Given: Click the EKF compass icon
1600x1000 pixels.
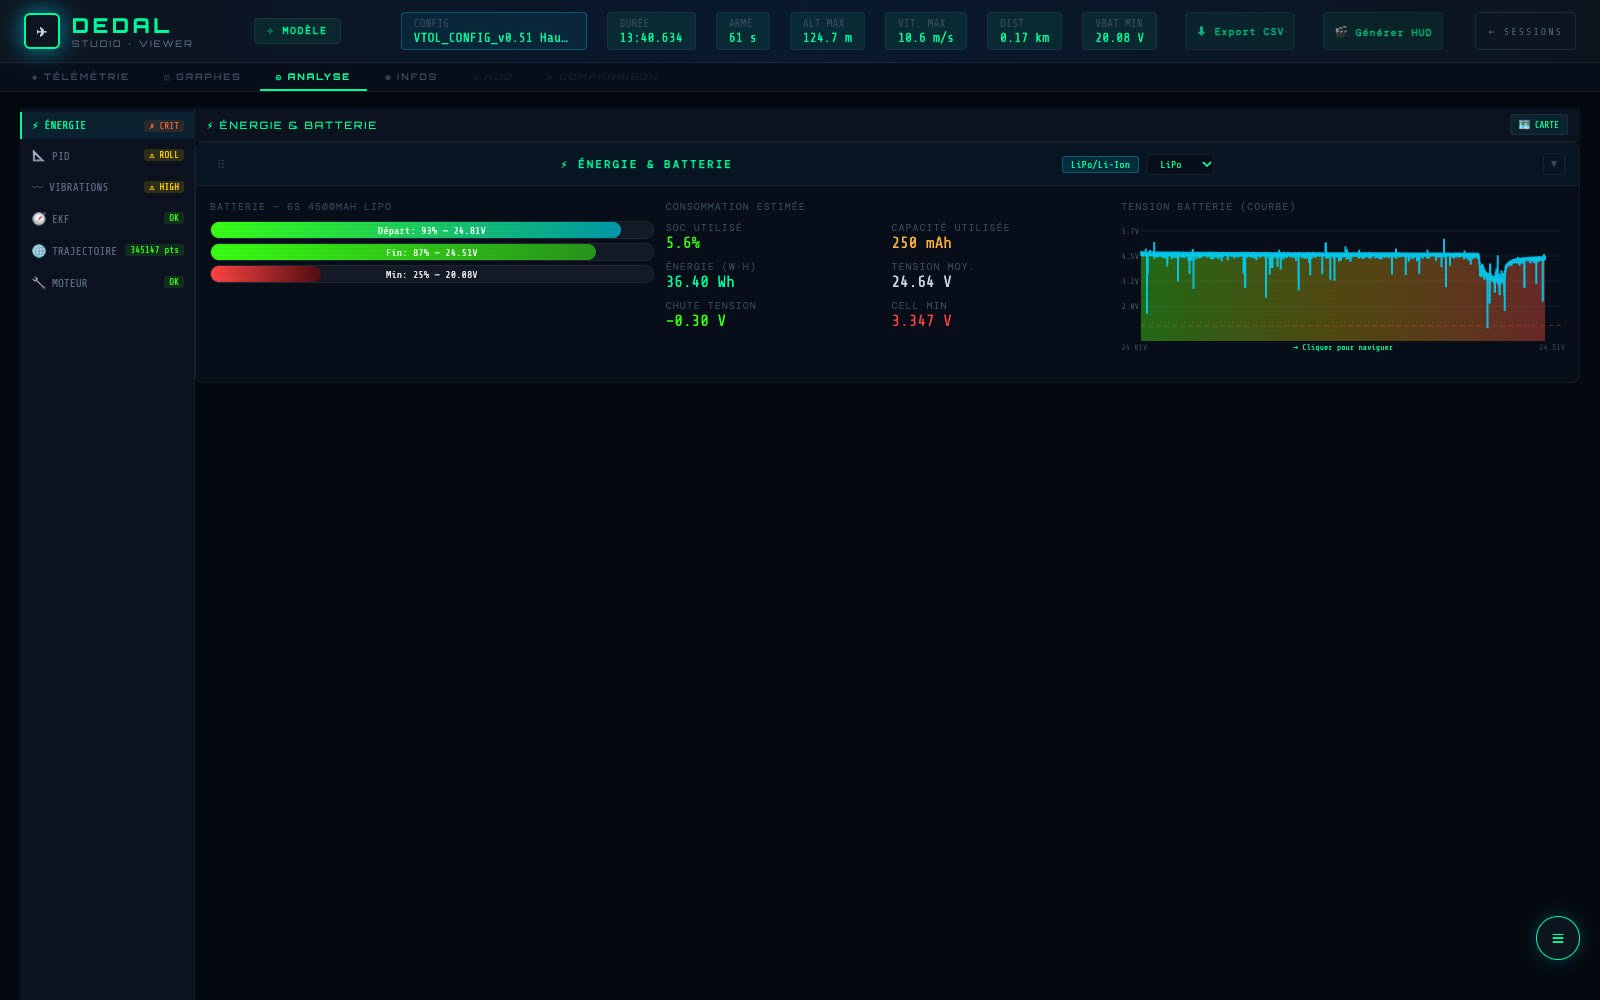Looking at the screenshot, I should (39, 219).
